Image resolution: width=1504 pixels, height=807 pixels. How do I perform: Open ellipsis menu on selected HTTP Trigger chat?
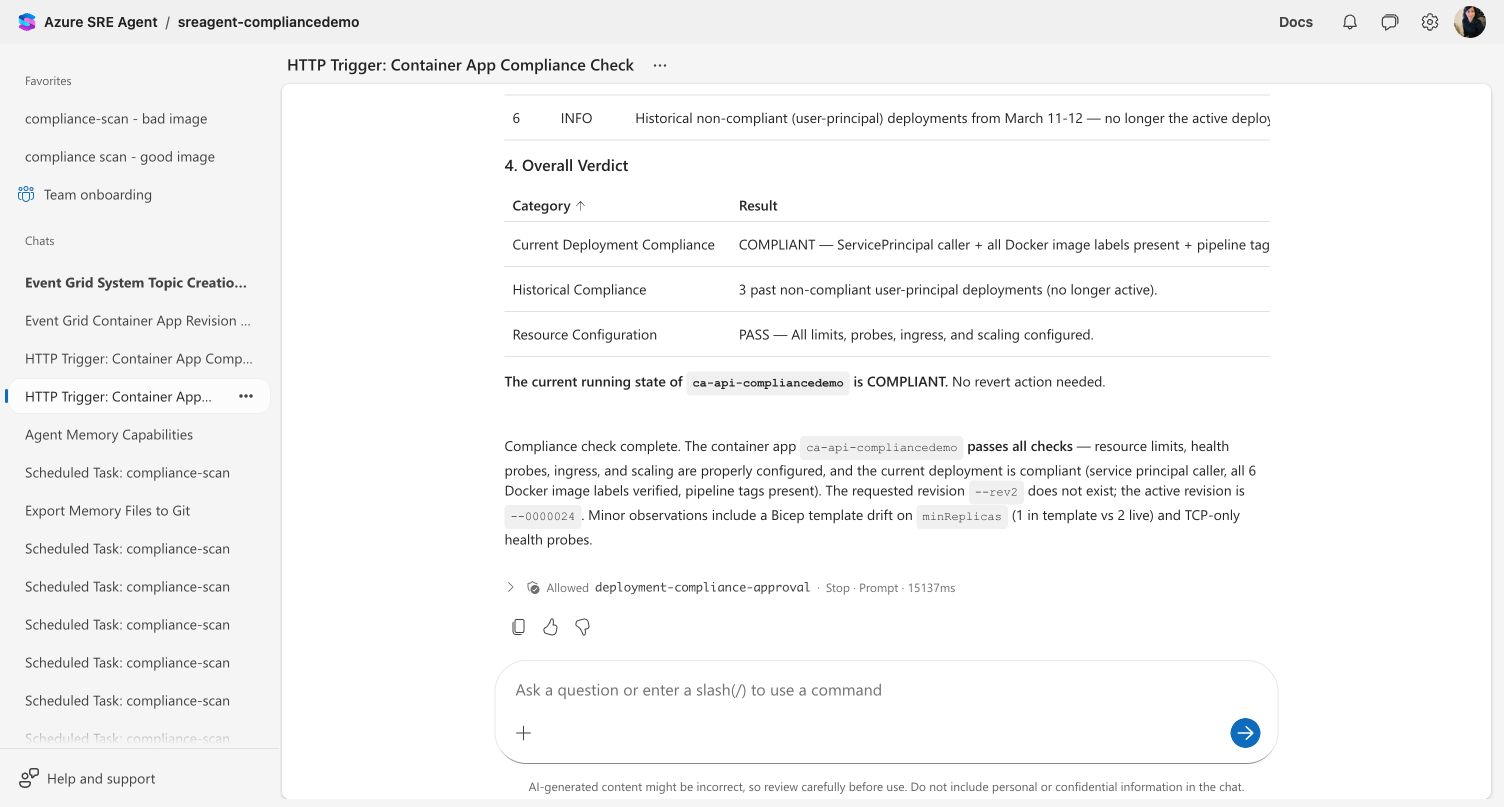point(246,397)
